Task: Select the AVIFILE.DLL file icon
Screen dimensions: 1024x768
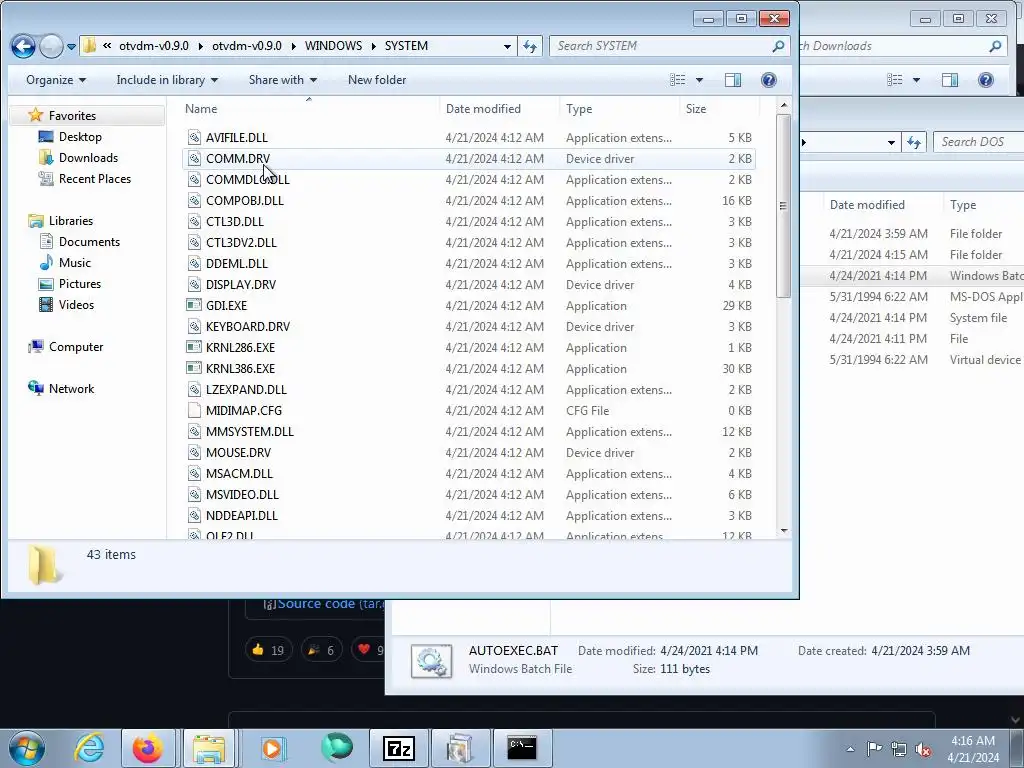Action: pyautogui.click(x=194, y=138)
